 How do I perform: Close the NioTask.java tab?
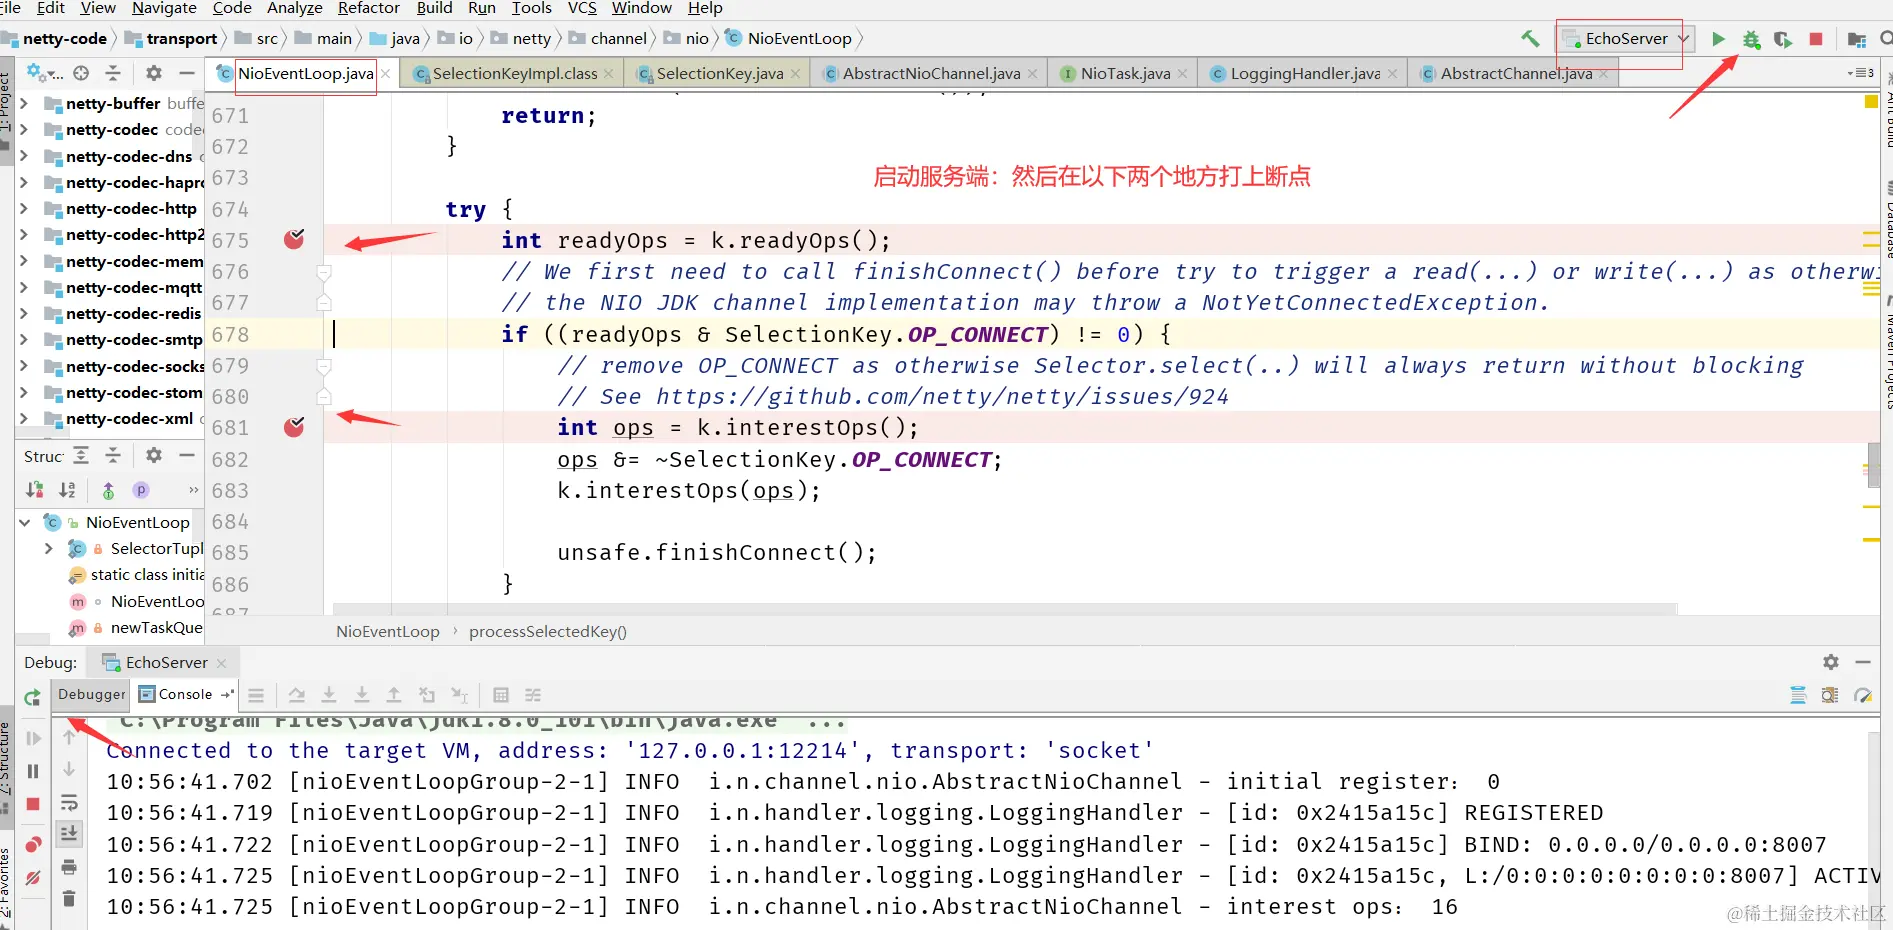point(1183,74)
